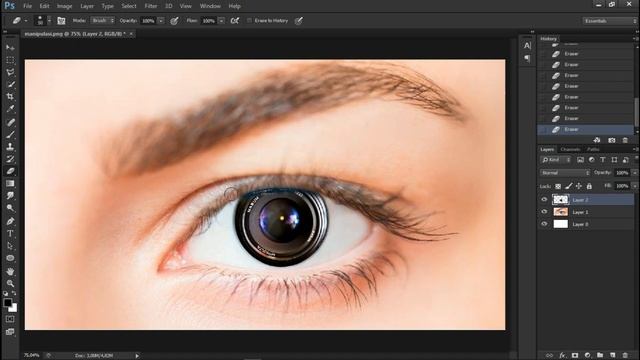This screenshot has width=640, height=360.
Task: Open the Character panel icon
Action: point(527,46)
